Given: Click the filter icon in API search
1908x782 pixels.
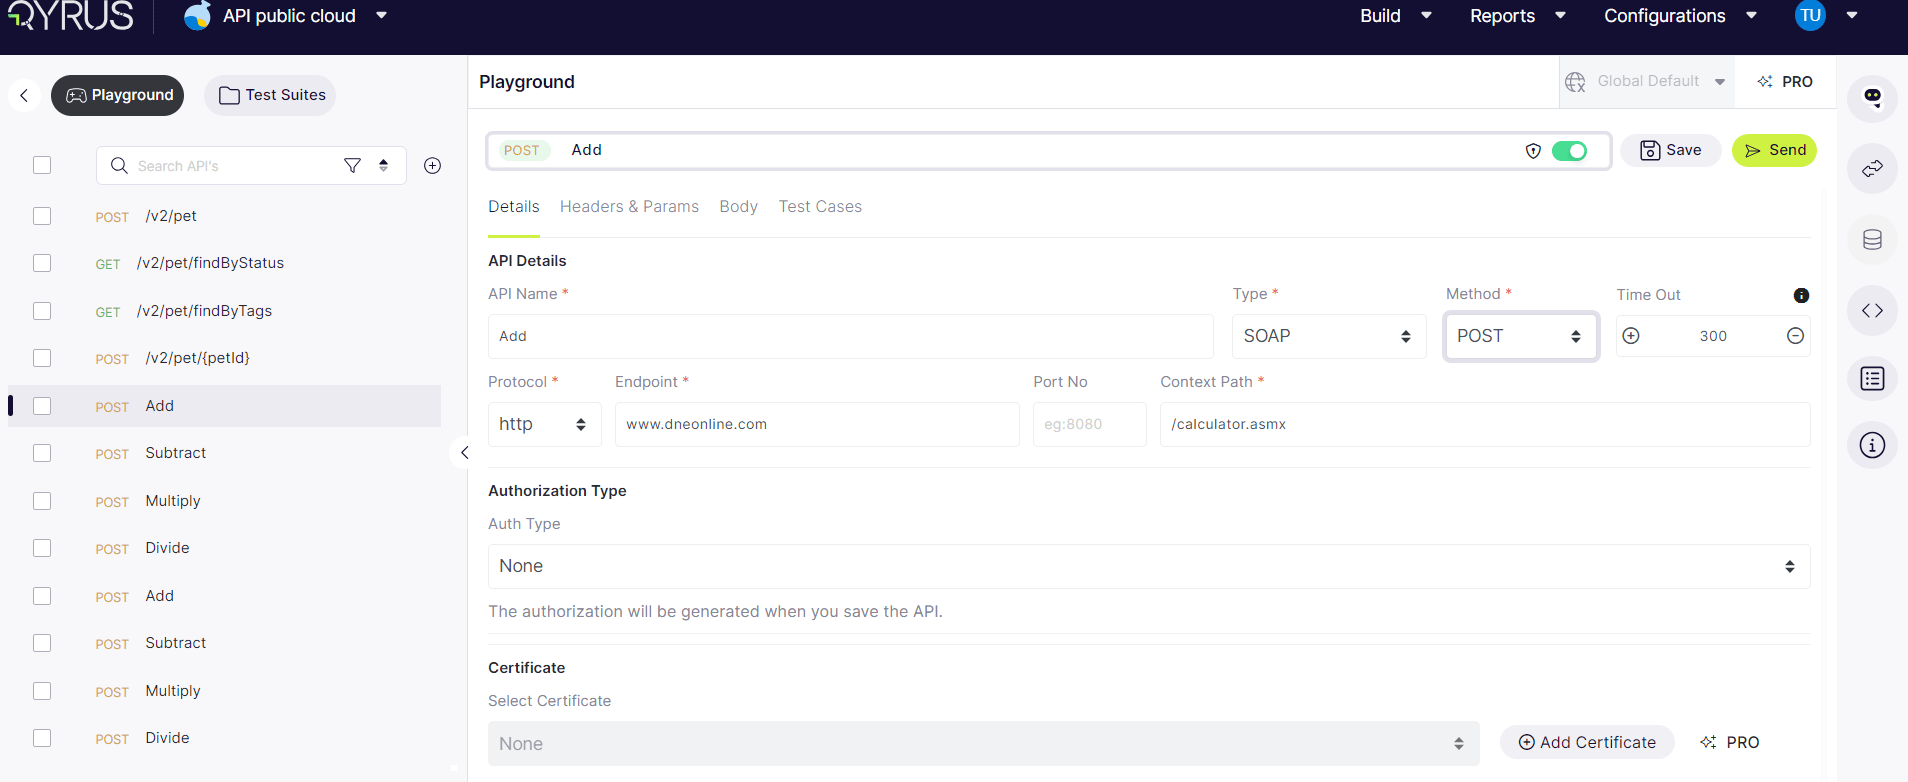Looking at the screenshot, I should point(352,166).
